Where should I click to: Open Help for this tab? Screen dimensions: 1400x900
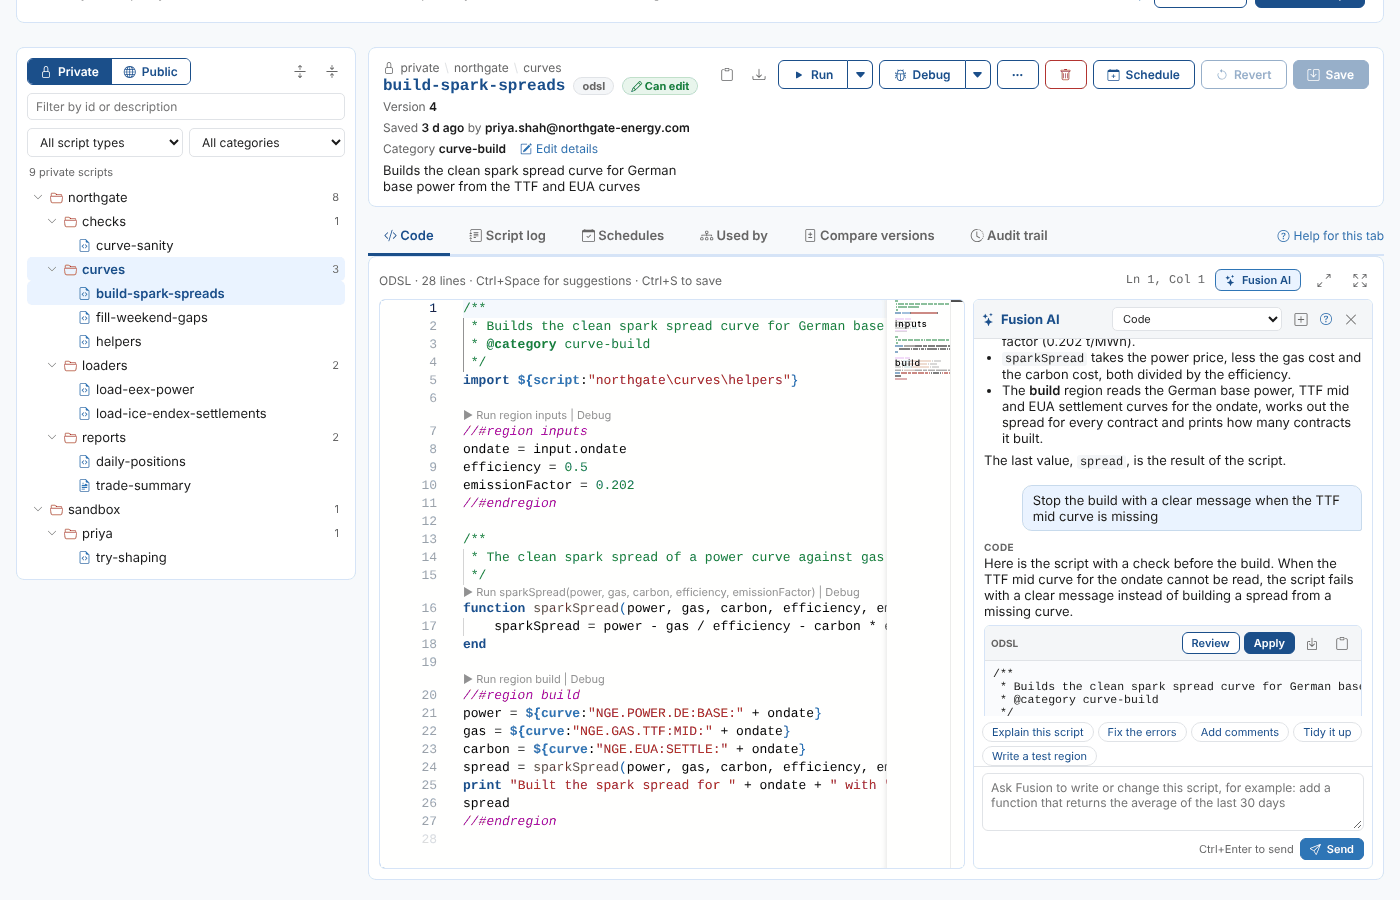[x=1330, y=236]
